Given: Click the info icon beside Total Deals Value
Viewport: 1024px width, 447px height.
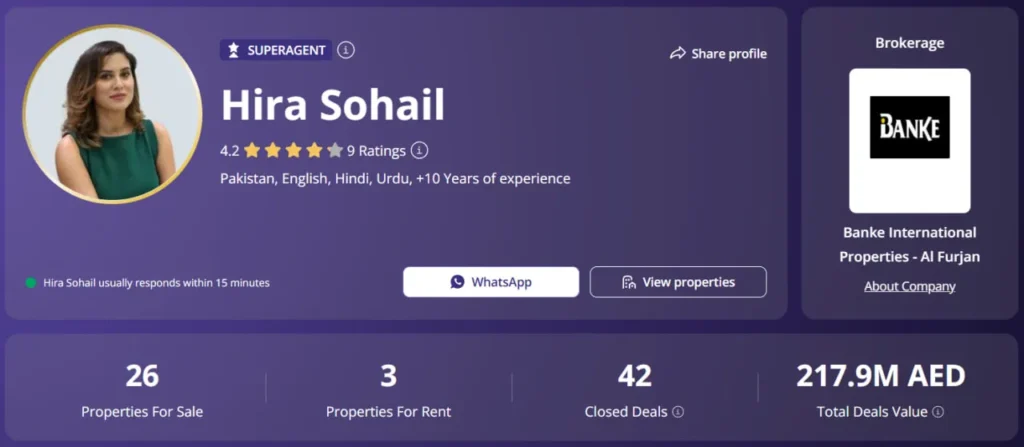Looking at the screenshot, I should tap(938, 412).
